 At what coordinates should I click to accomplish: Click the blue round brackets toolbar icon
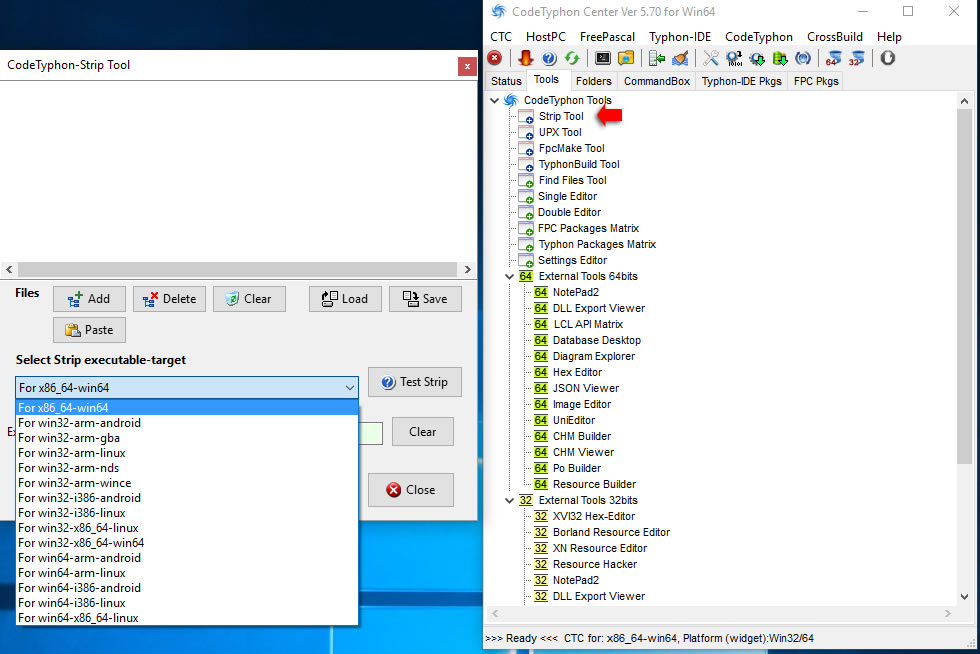pos(803,58)
